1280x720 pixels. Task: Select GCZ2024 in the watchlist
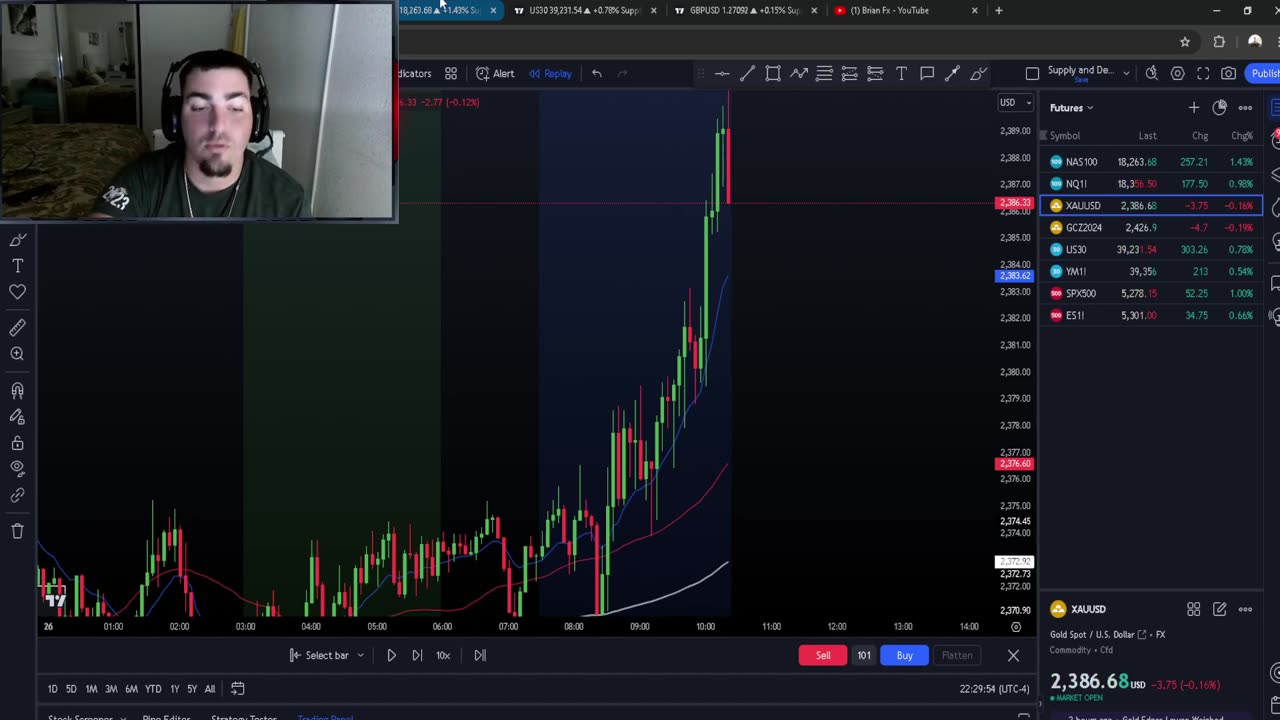(x=1151, y=228)
